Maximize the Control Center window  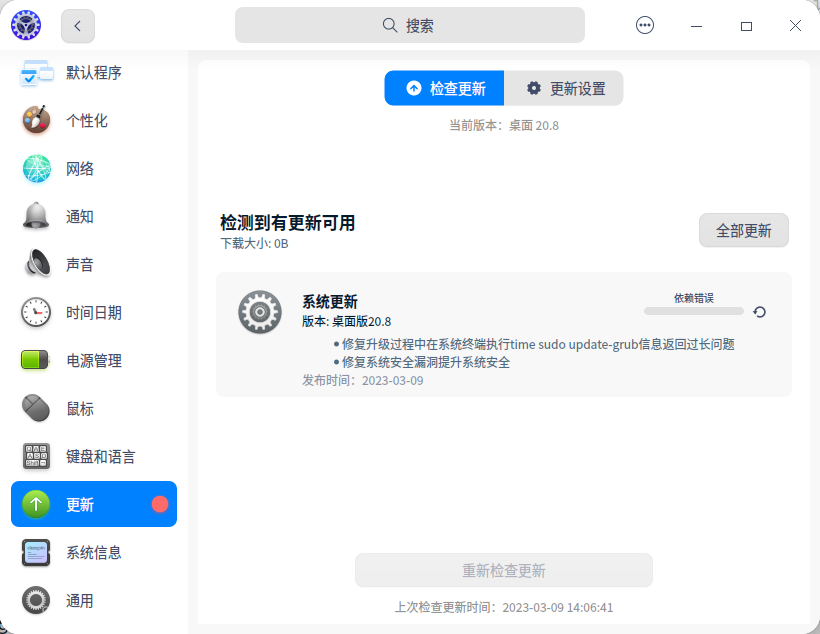coord(746,26)
